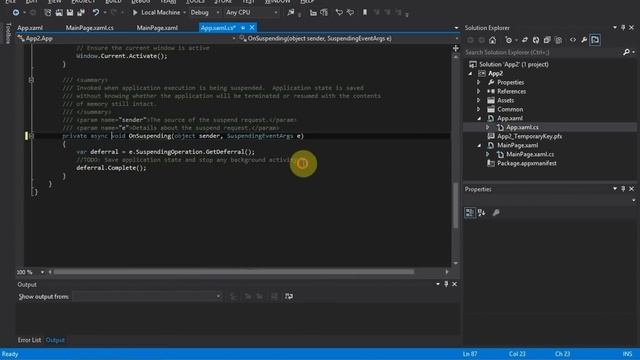The height and width of the screenshot is (360, 640).
Task: Click the Properties wrench icon in Solution Explorer toolbar
Action: pos(584,40)
